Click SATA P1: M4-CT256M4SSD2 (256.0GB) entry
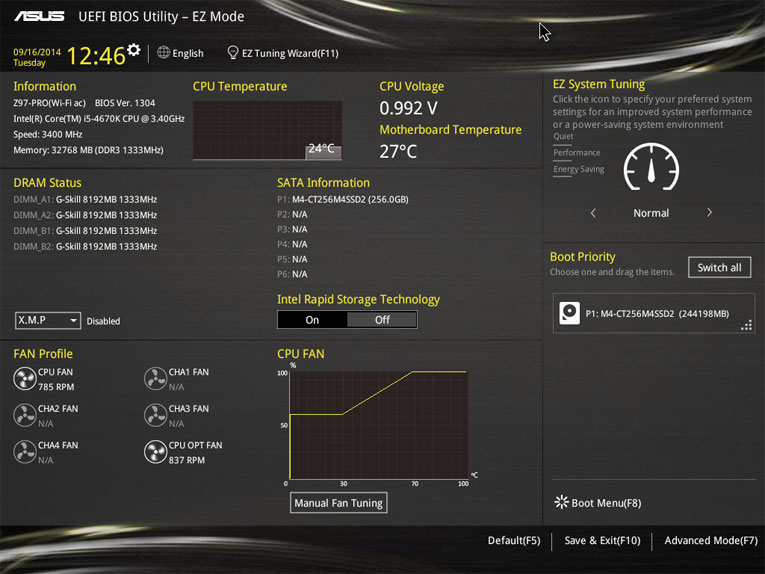 coord(343,199)
